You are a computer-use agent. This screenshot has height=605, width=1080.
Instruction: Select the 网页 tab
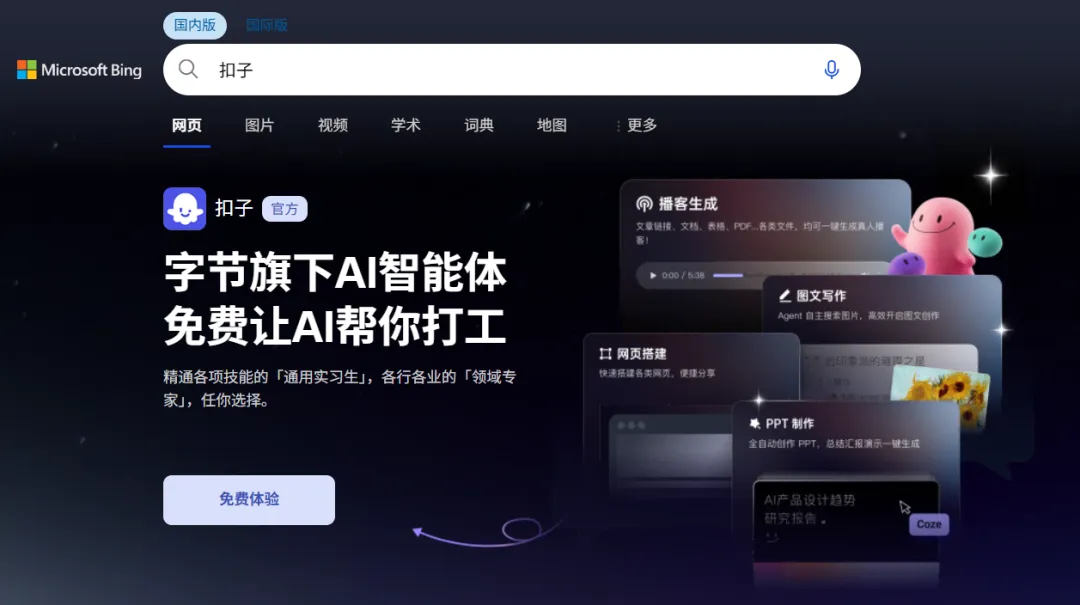(x=187, y=125)
